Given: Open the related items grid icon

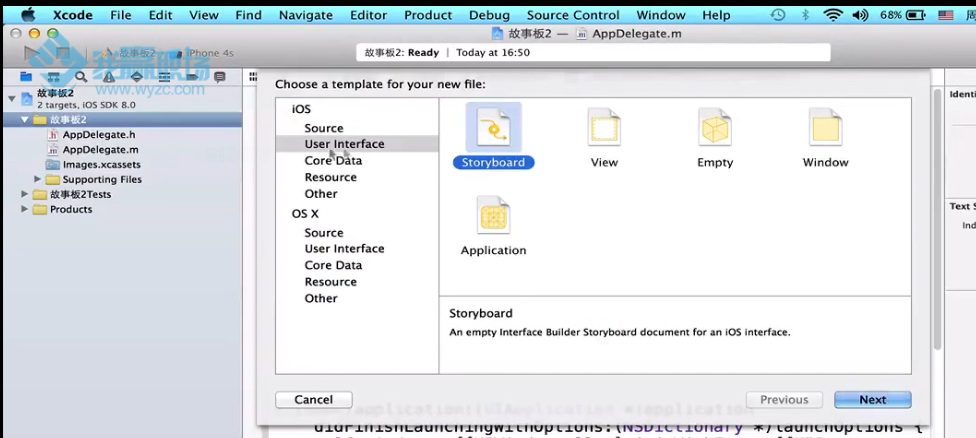Looking at the screenshot, I should click(x=253, y=77).
